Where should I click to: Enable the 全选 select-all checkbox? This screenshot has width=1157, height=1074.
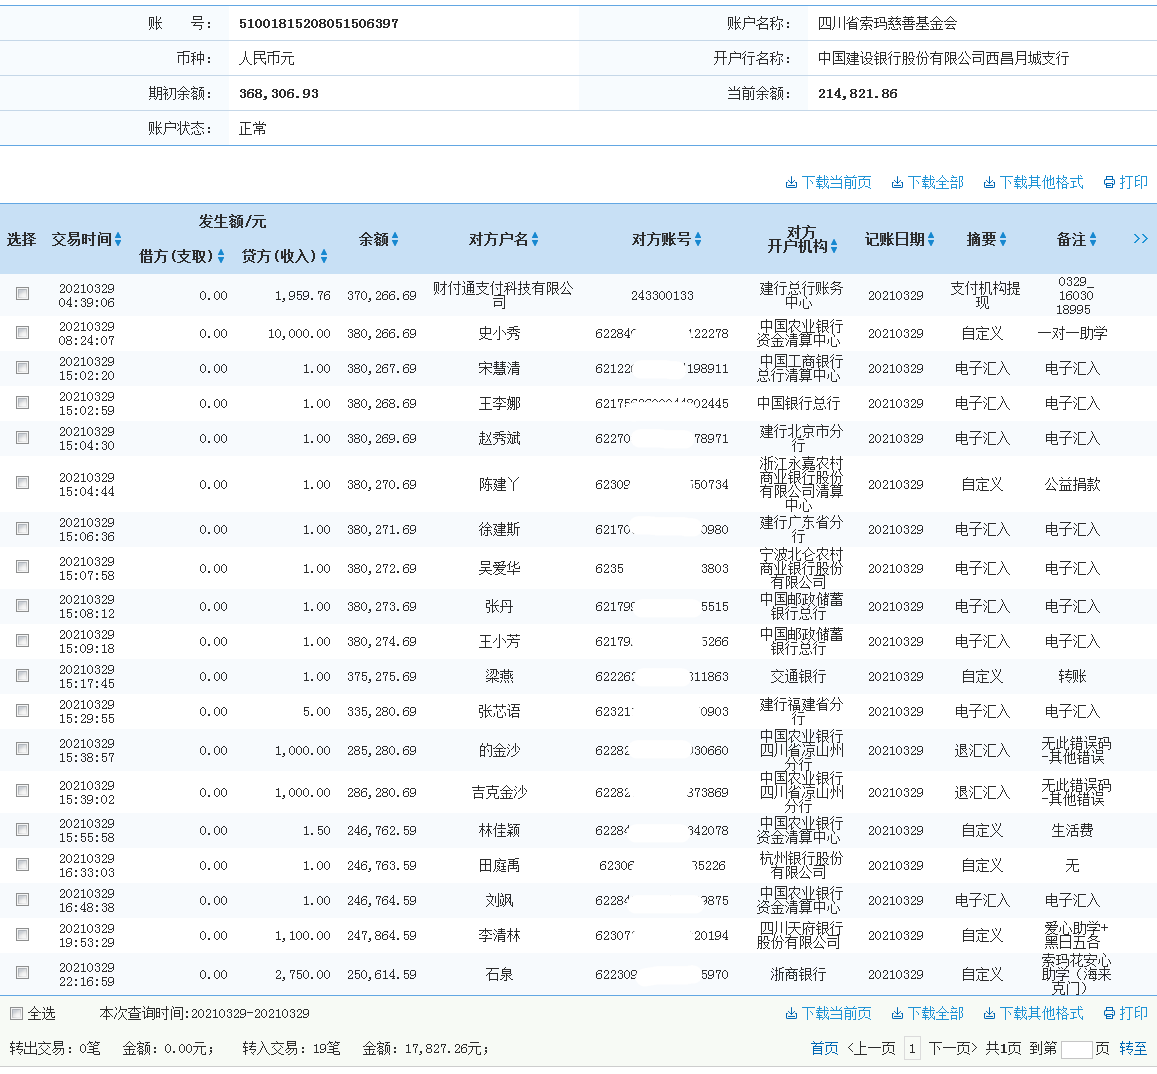coord(16,1012)
